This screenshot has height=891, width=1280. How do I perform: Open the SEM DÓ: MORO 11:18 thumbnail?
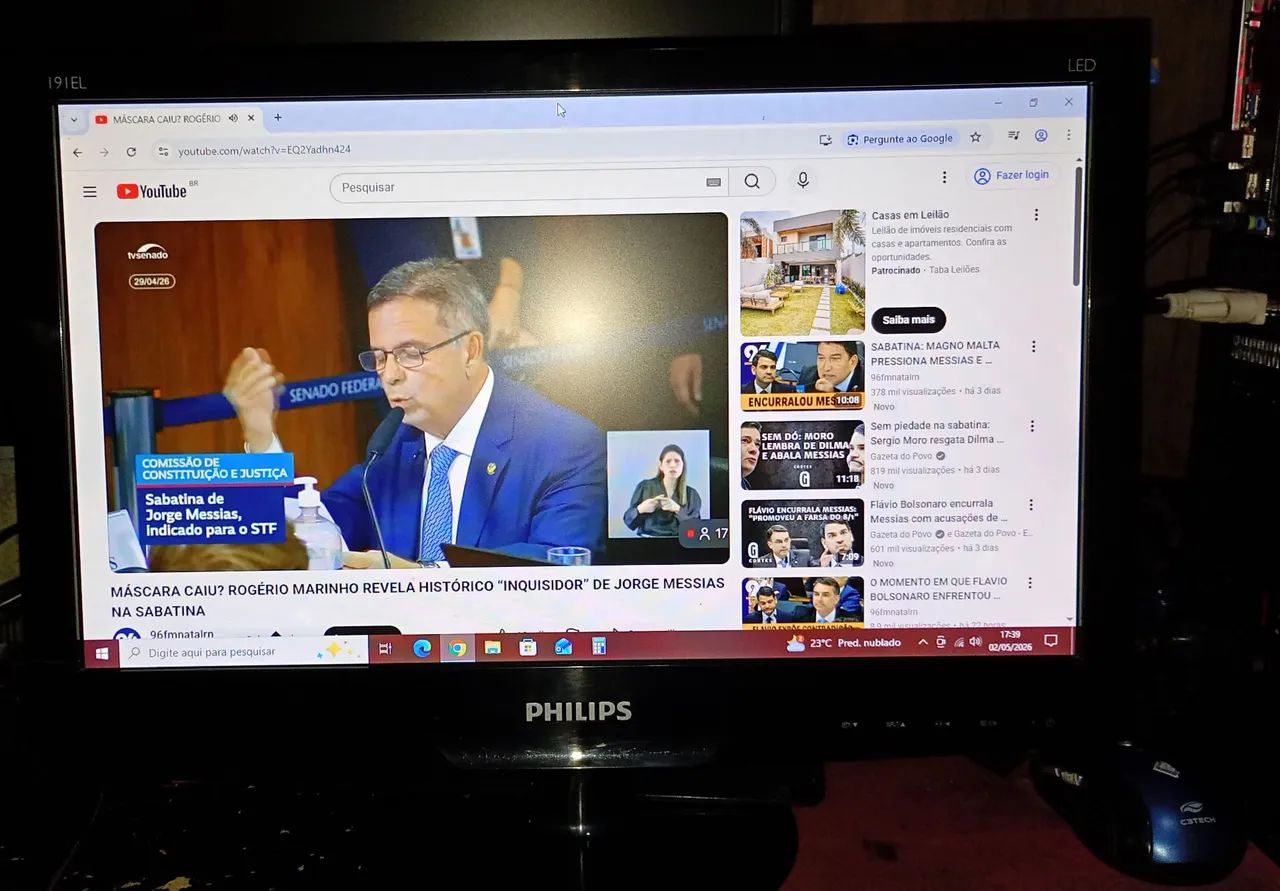(802, 455)
